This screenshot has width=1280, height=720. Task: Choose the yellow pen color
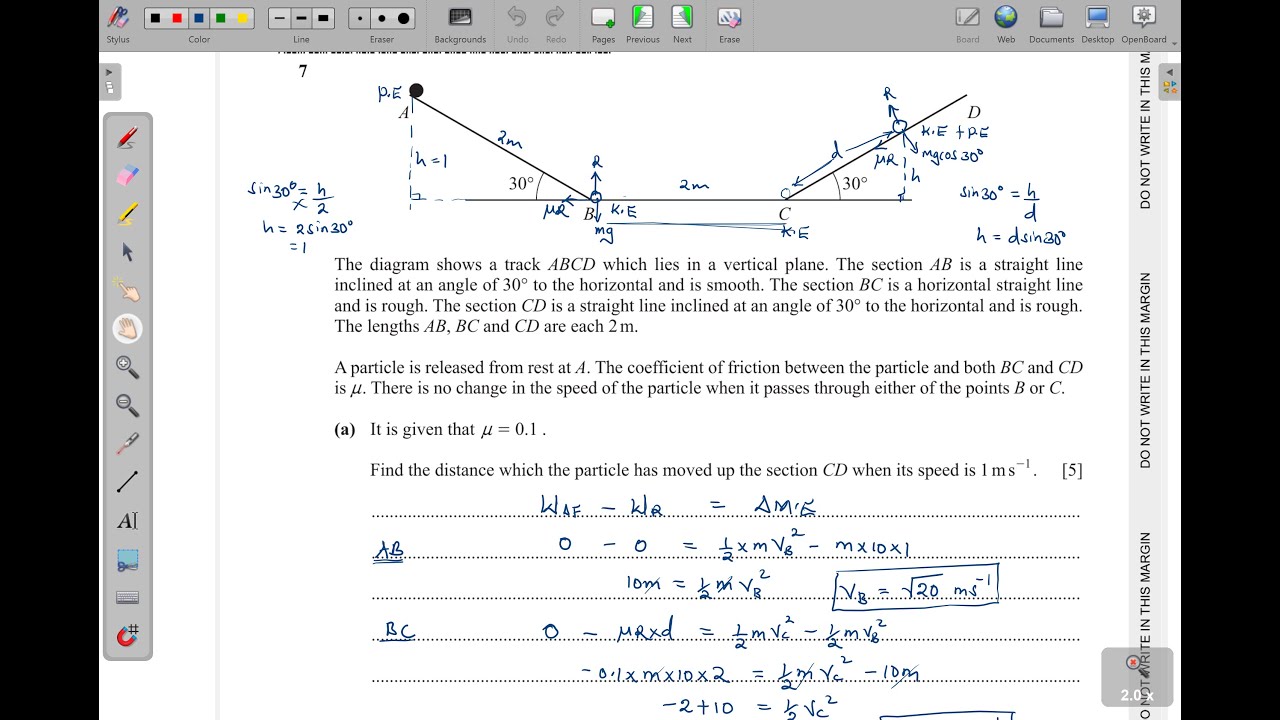[243, 18]
